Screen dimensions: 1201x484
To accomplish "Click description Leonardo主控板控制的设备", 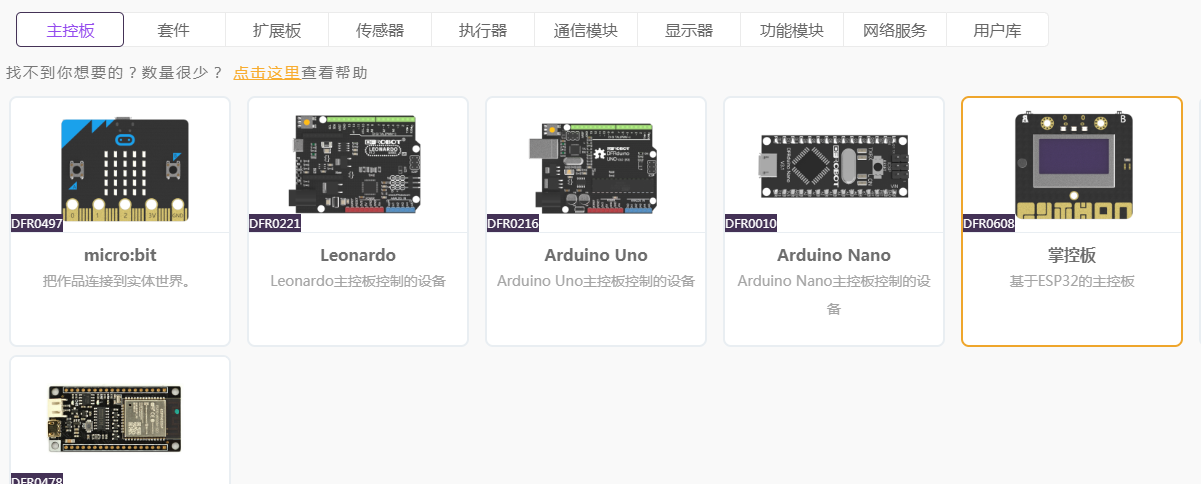I will pos(358,281).
